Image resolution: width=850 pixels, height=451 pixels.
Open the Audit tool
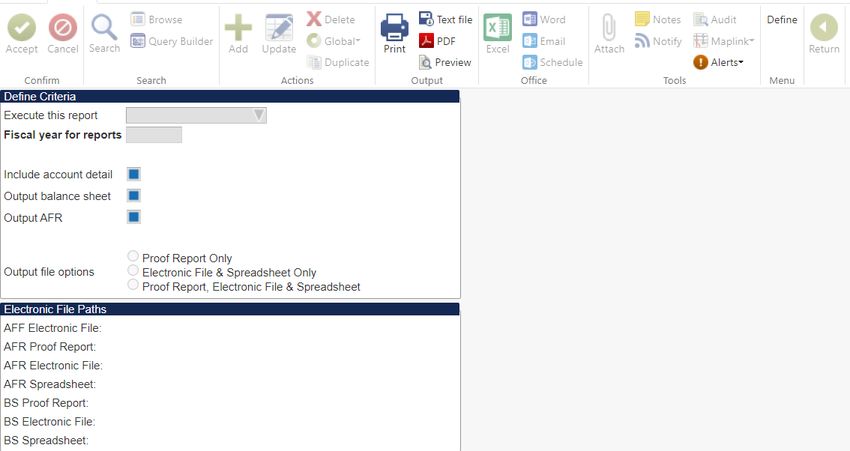tap(714, 20)
